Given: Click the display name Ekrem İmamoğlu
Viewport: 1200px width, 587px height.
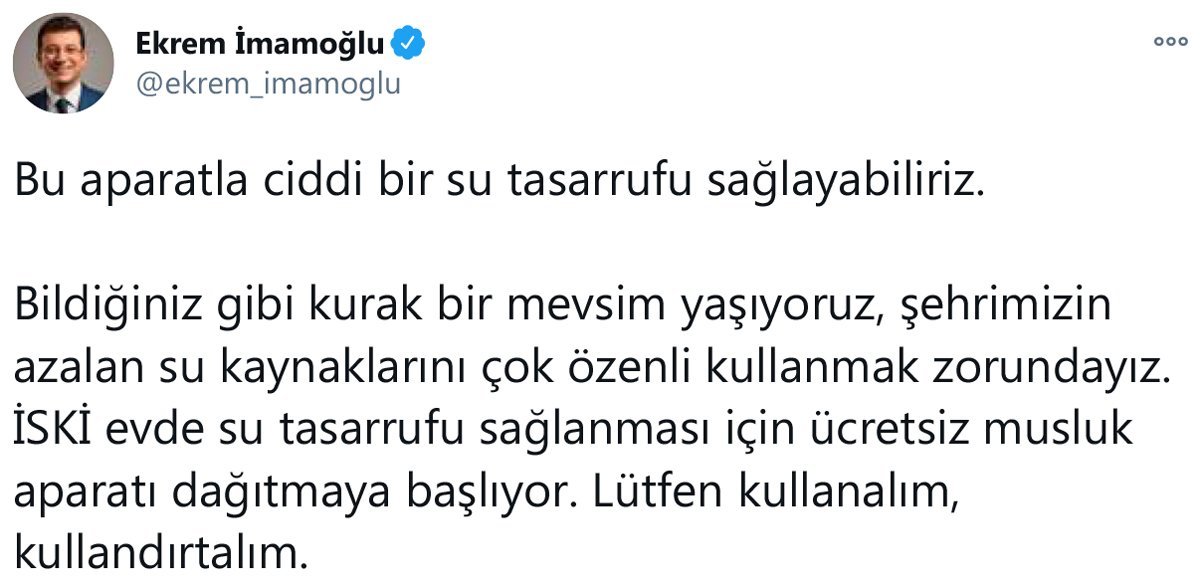Looking at the screenshot, I should (261, 43).
